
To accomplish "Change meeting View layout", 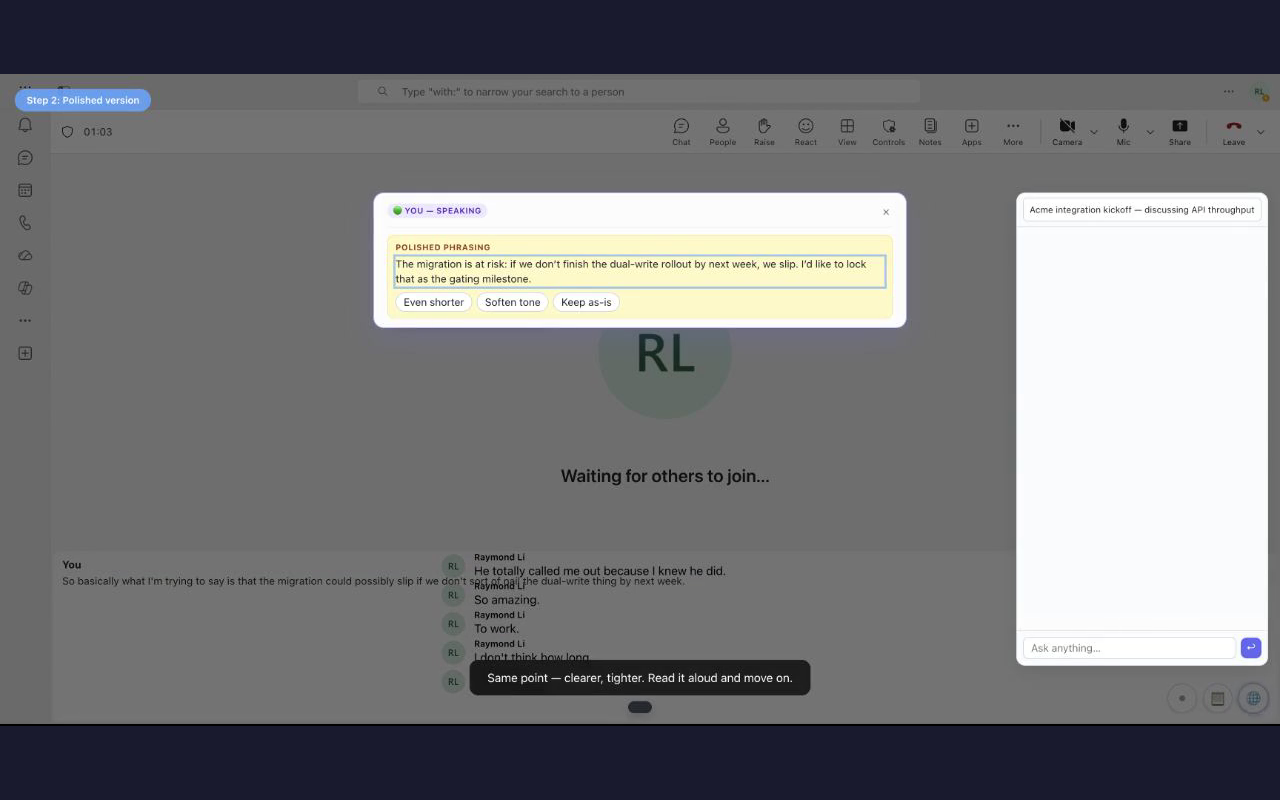I will [x=847, y=131].
